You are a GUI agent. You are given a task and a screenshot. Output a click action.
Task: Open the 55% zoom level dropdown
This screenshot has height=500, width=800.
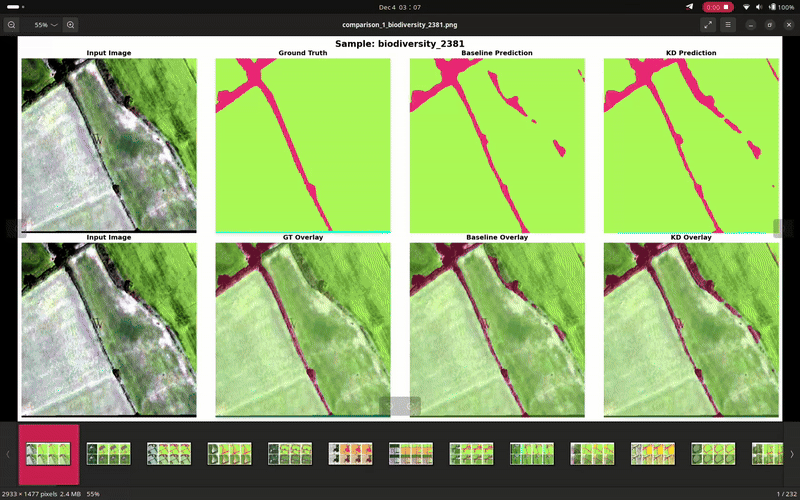pyautogui.click(x=45, y=24)
